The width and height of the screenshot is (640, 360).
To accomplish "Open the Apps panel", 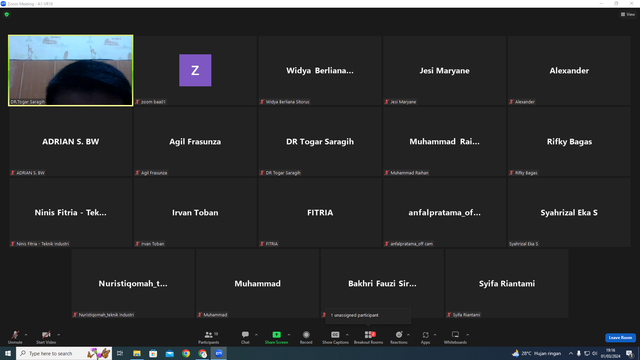I will pos(425,337).
